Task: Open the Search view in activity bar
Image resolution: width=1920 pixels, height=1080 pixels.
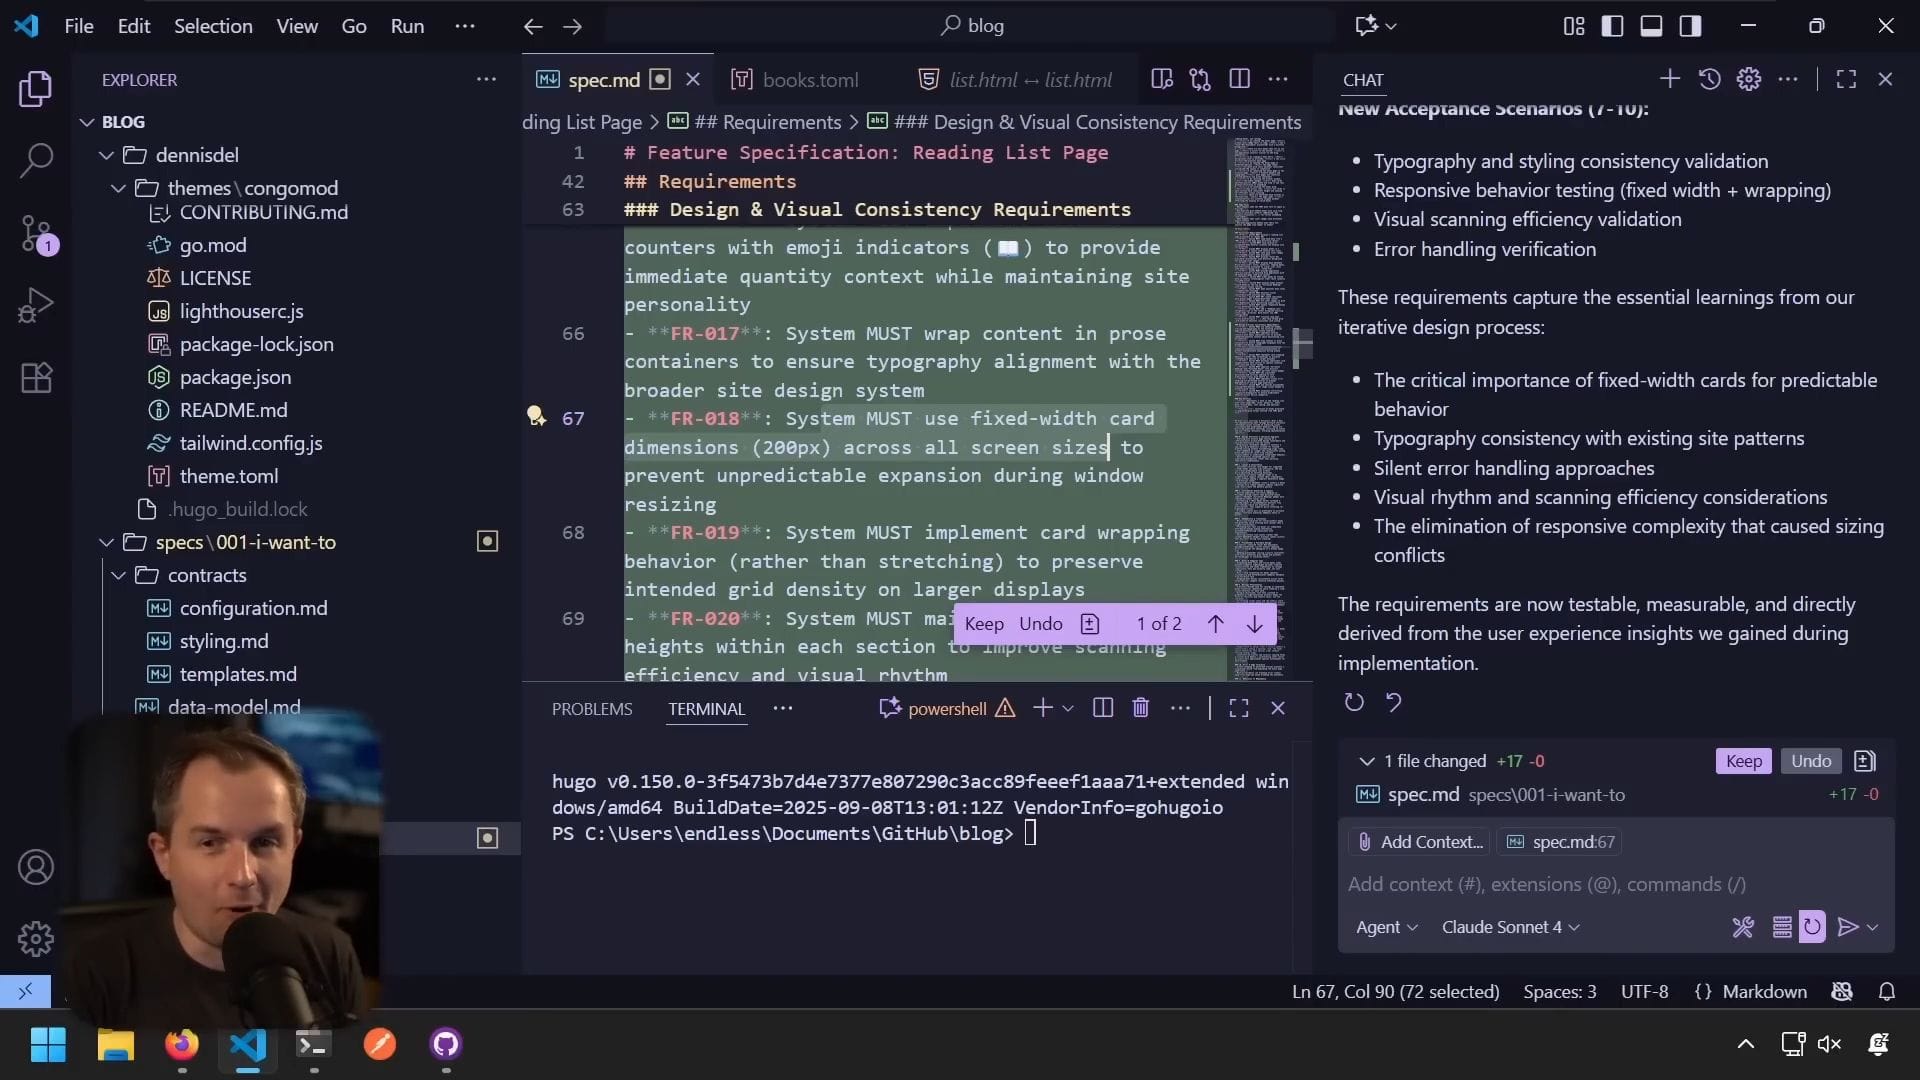Action: pyautogui.click(x=36, y=160)
